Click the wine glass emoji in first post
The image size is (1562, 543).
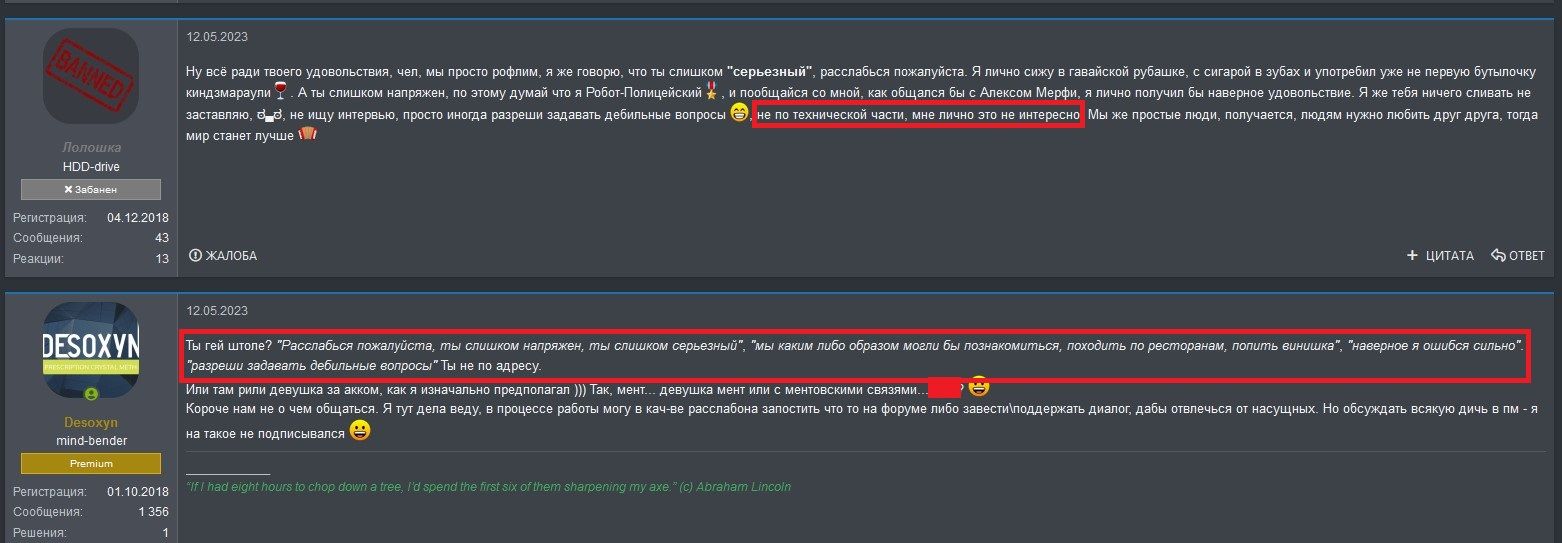(x=279, y=92)
